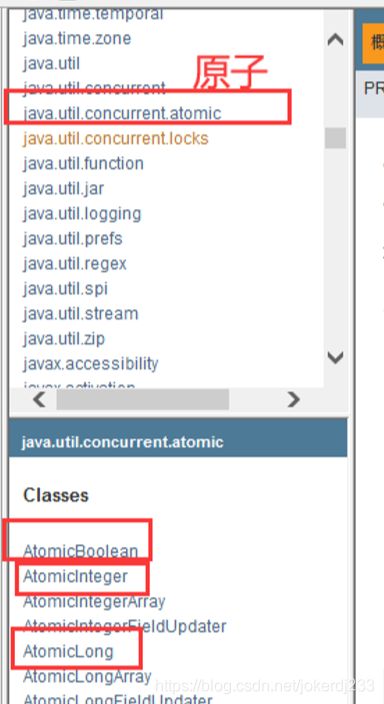Open the java.util.concurrent.locks package link
The image size is (384, 704).
[x=116, y=138]
